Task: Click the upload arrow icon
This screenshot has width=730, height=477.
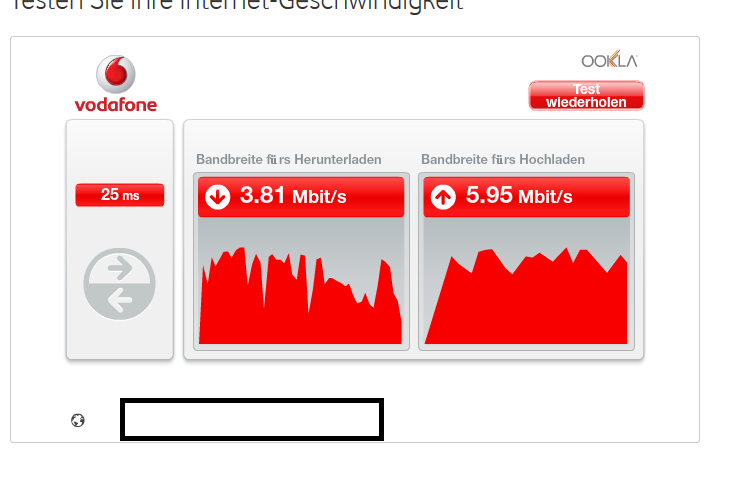Action: coord(443,197)
